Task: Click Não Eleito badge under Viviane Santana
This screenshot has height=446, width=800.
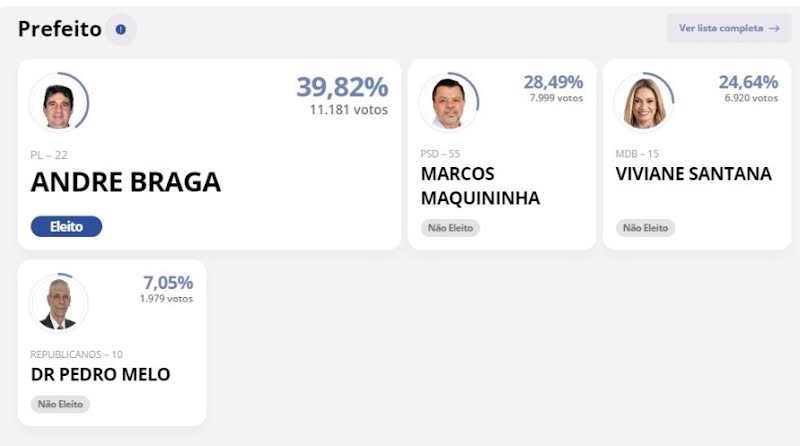Action: coord(645,228)
